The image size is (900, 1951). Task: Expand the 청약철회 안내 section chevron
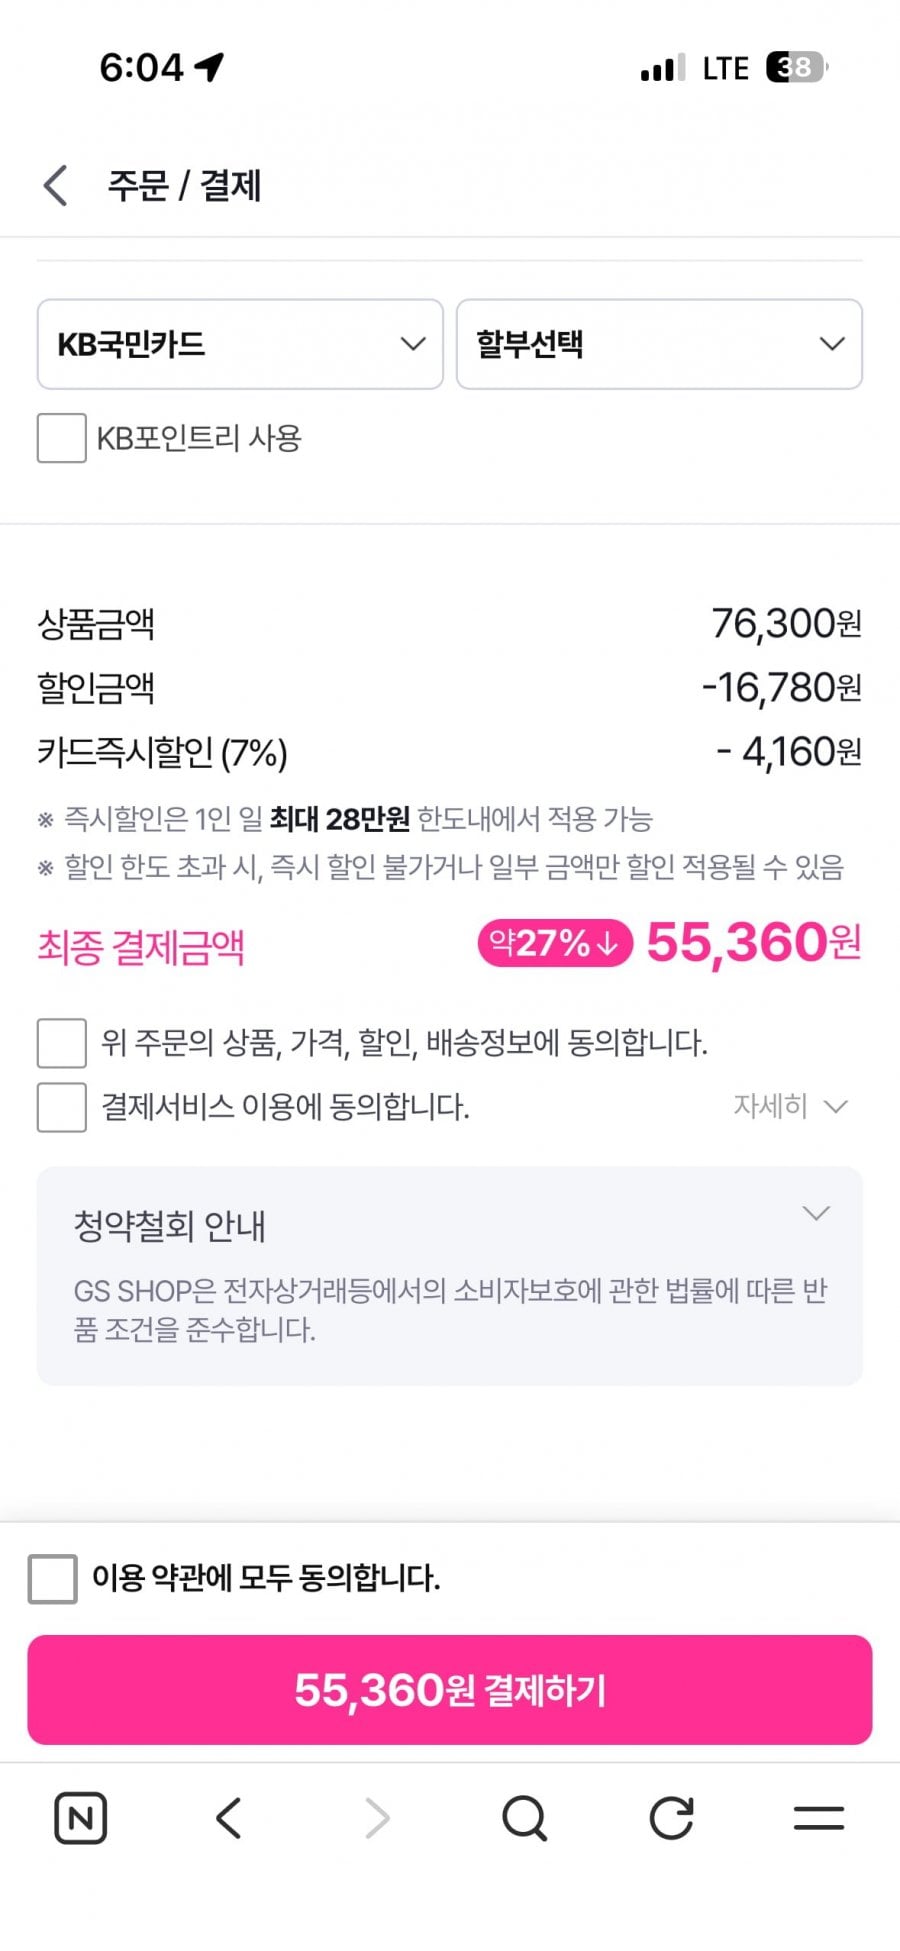[816, 1214]
